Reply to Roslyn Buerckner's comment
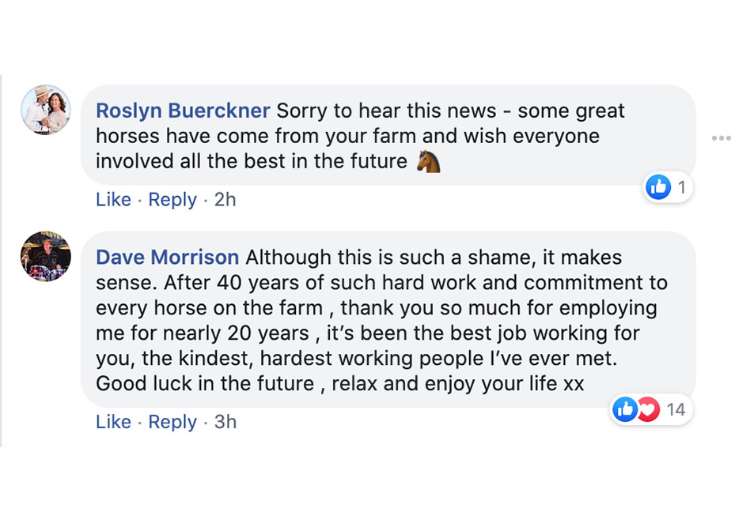Screen dimensions: 750x523 [172, 200]
